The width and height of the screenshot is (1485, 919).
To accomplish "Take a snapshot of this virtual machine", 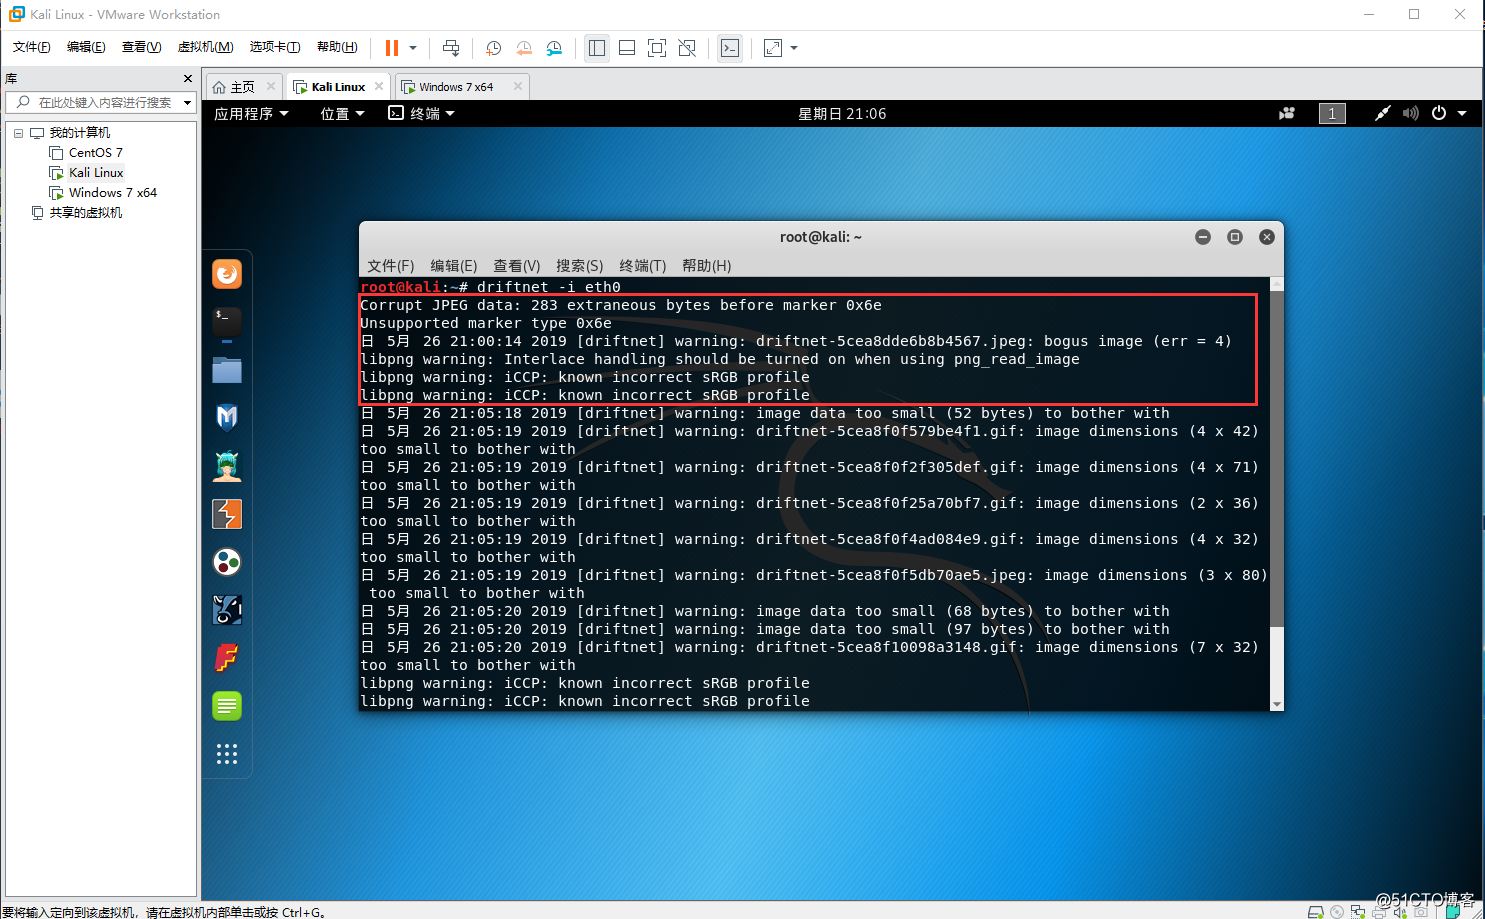I will point(493,48).
